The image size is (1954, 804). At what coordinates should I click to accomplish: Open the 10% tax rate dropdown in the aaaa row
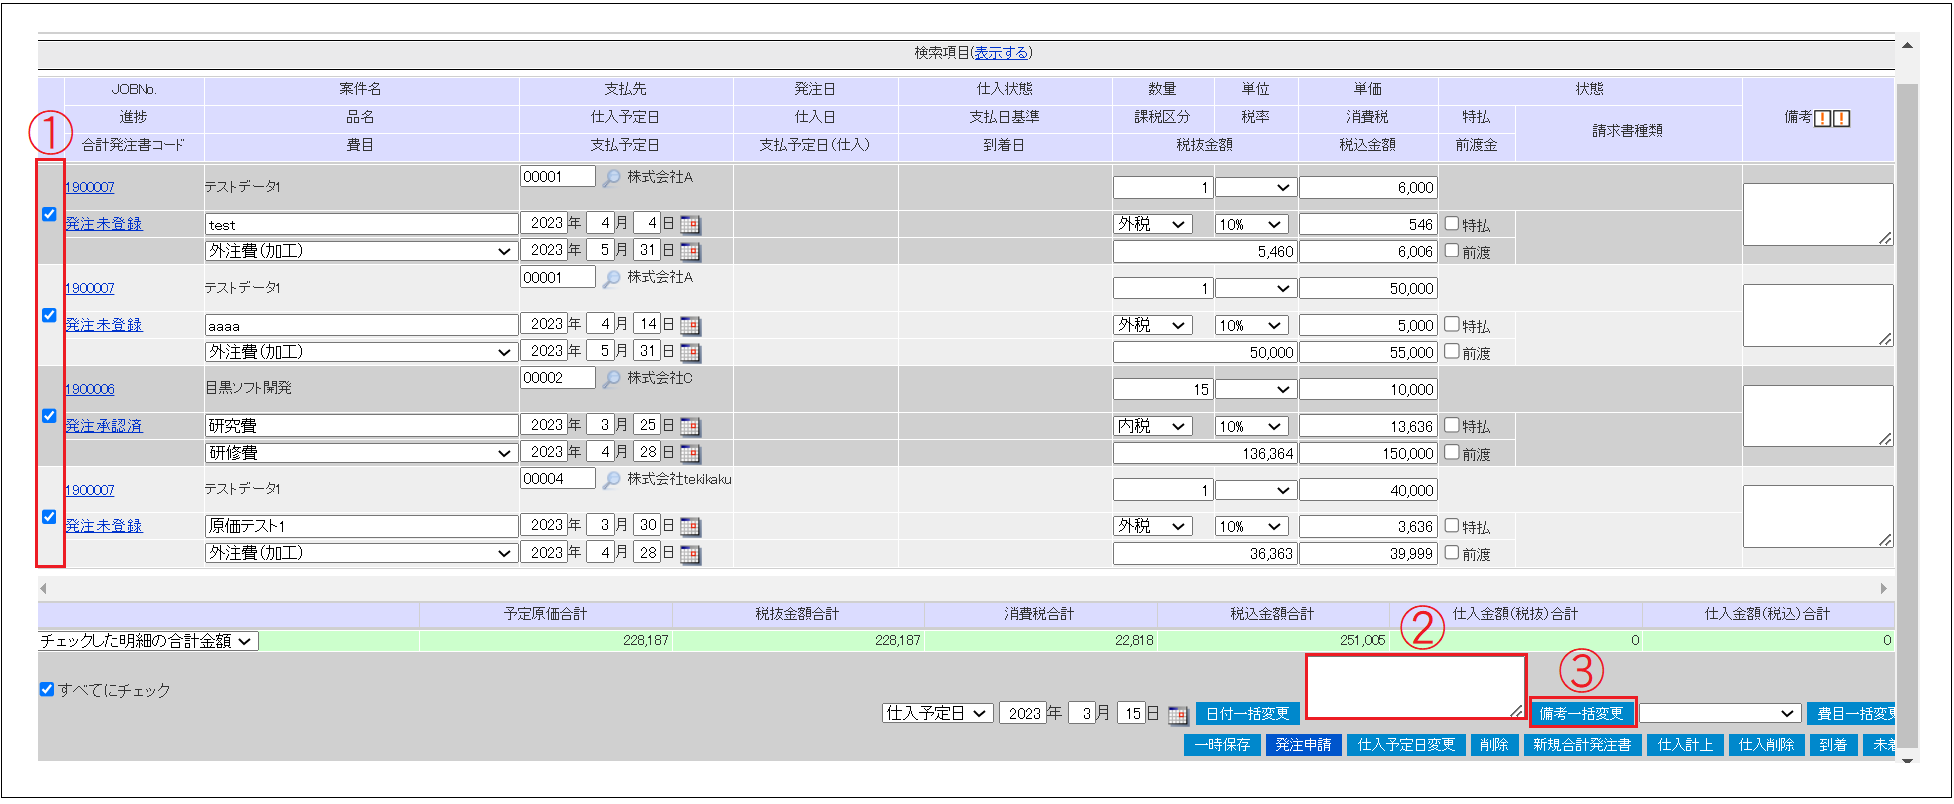(1251, 326)
